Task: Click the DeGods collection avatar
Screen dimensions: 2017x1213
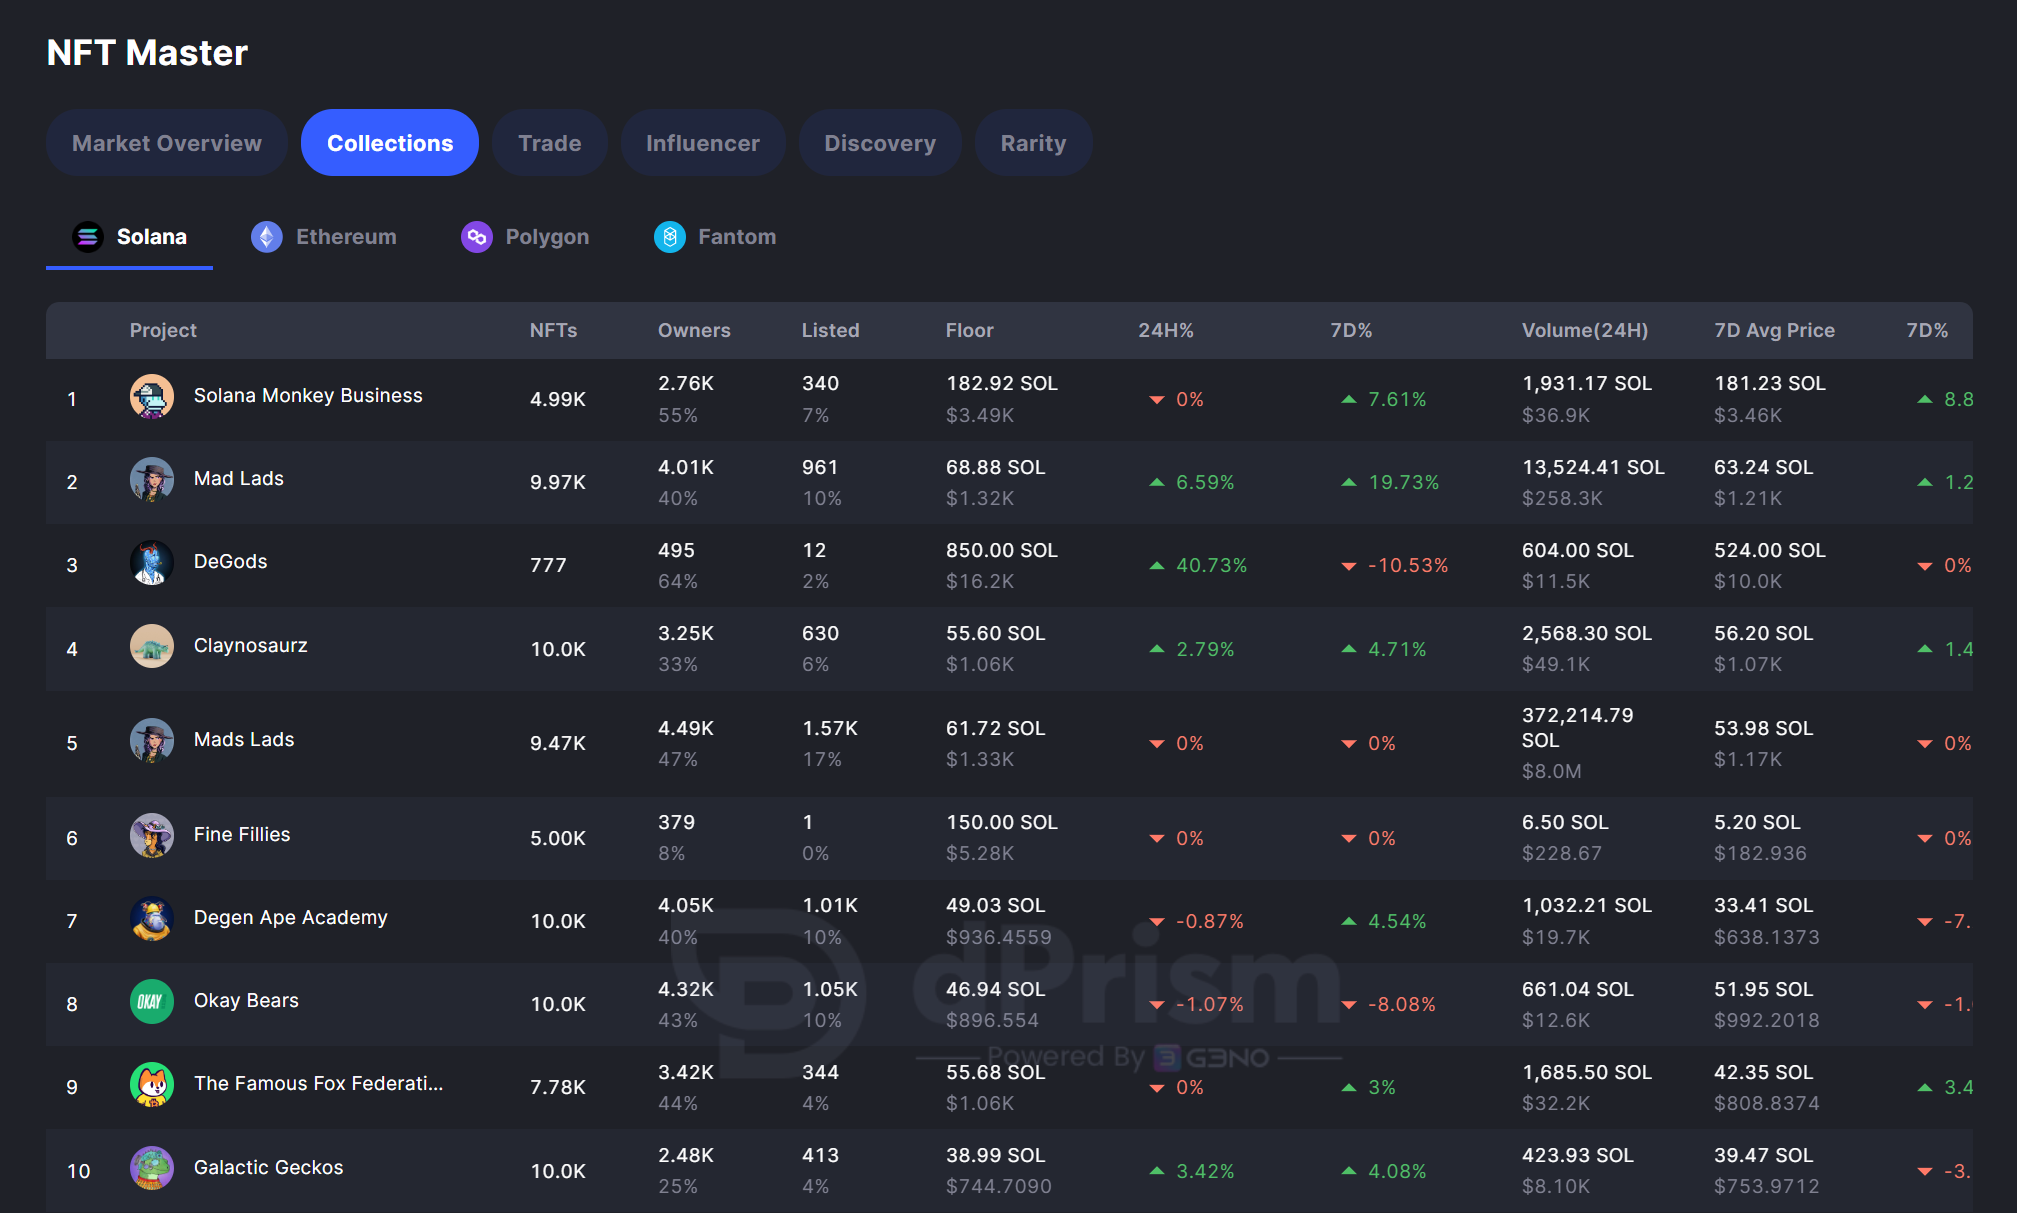Action: point(152,563)
